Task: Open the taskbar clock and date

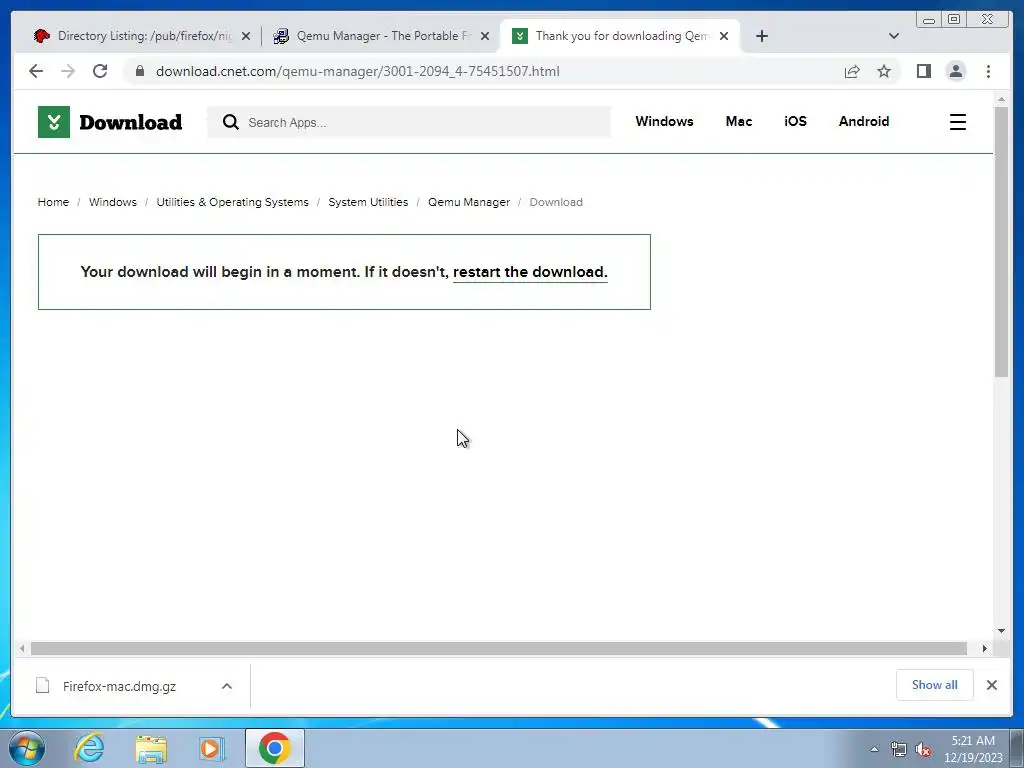Action: 973,749
